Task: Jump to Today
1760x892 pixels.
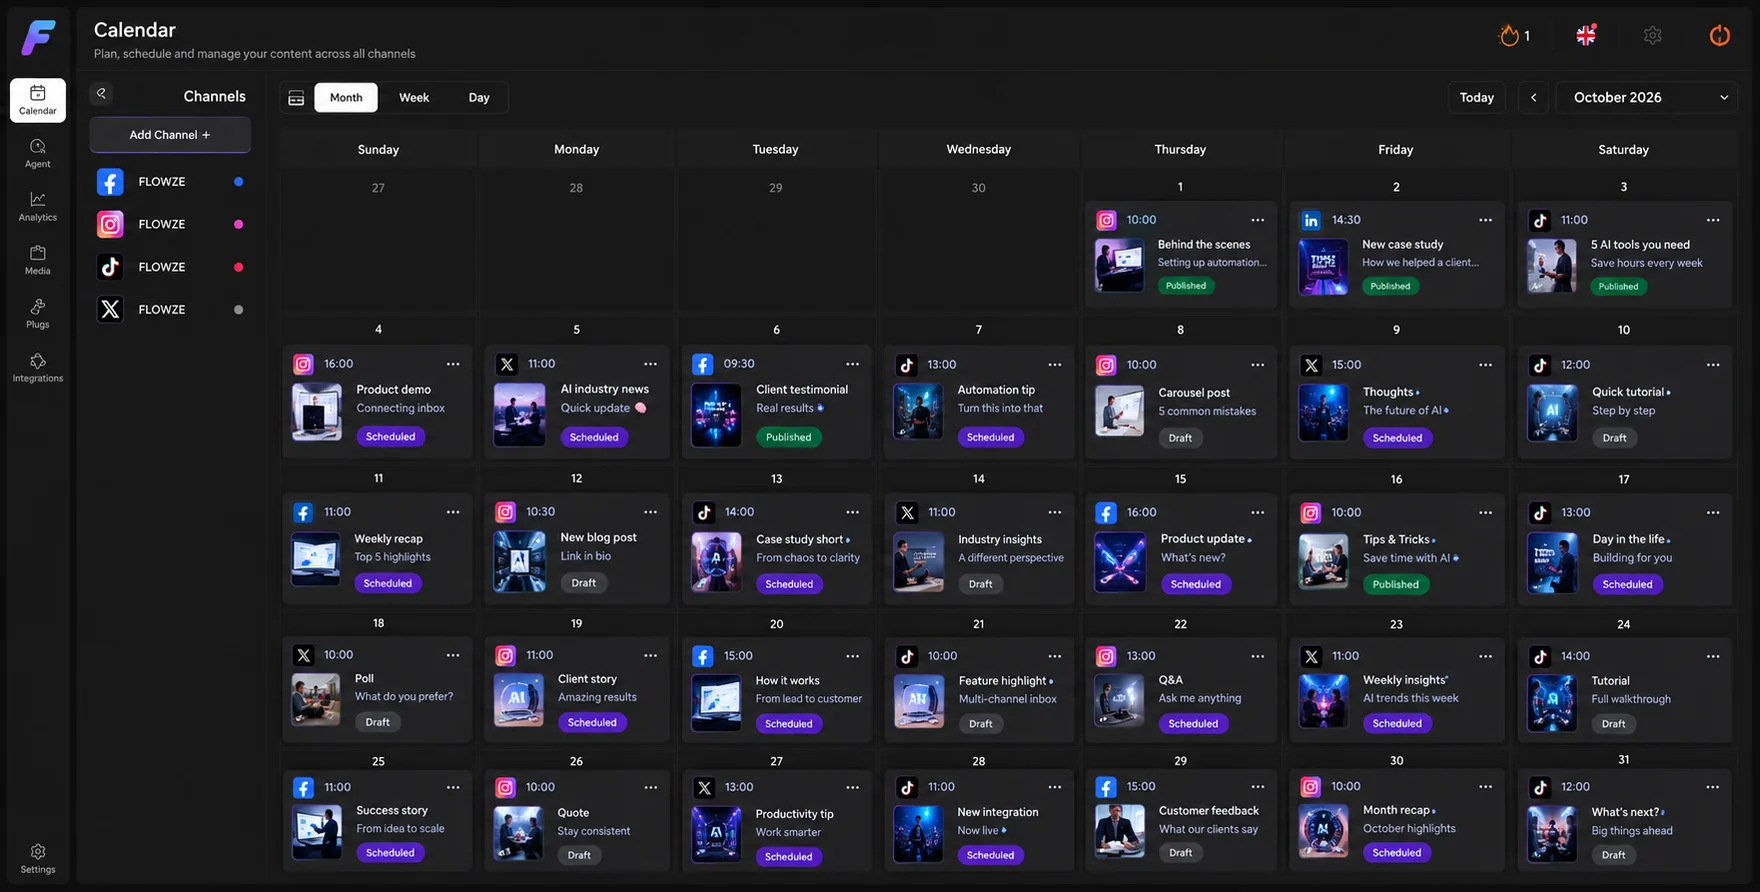Action: 1476,97
